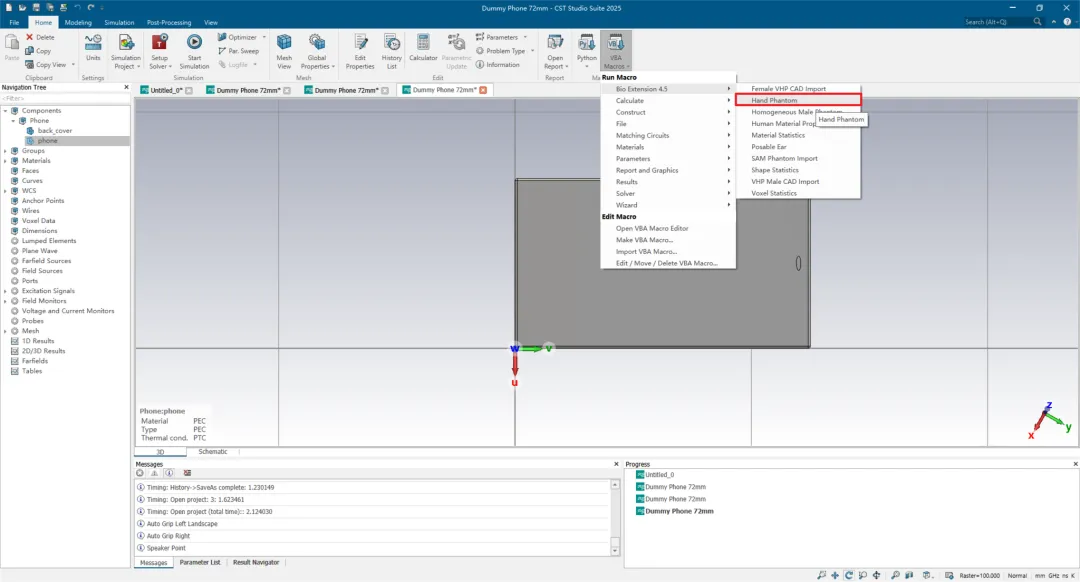Close the active Dummy Phone 72mm tab
The image size is (1080, 582).
[x=484, y=90]
